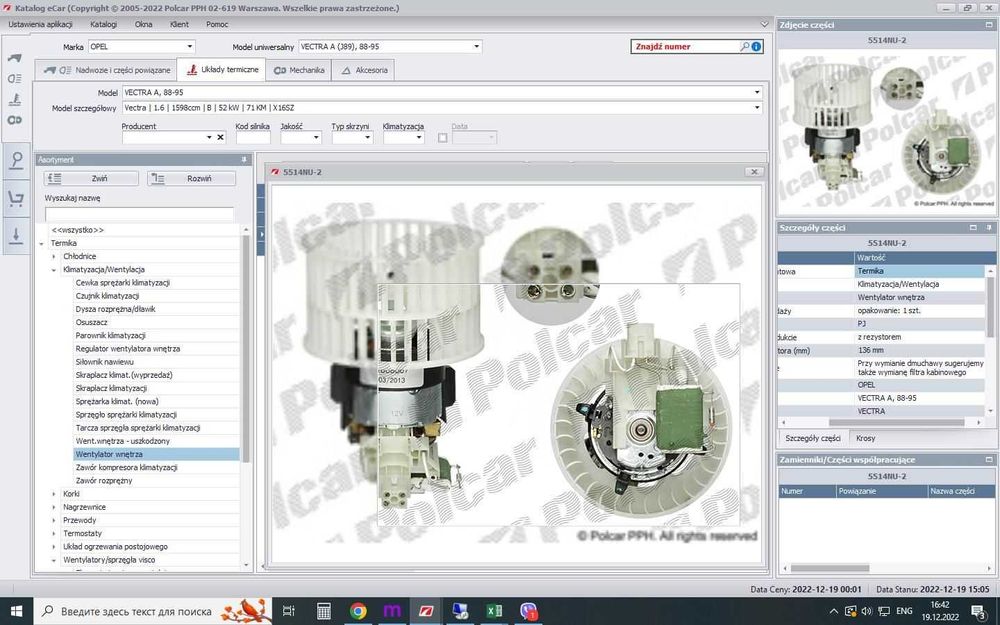Launch Calculator from the taskbar
This screenshot has height=625, width=1000.
(324, 611)
